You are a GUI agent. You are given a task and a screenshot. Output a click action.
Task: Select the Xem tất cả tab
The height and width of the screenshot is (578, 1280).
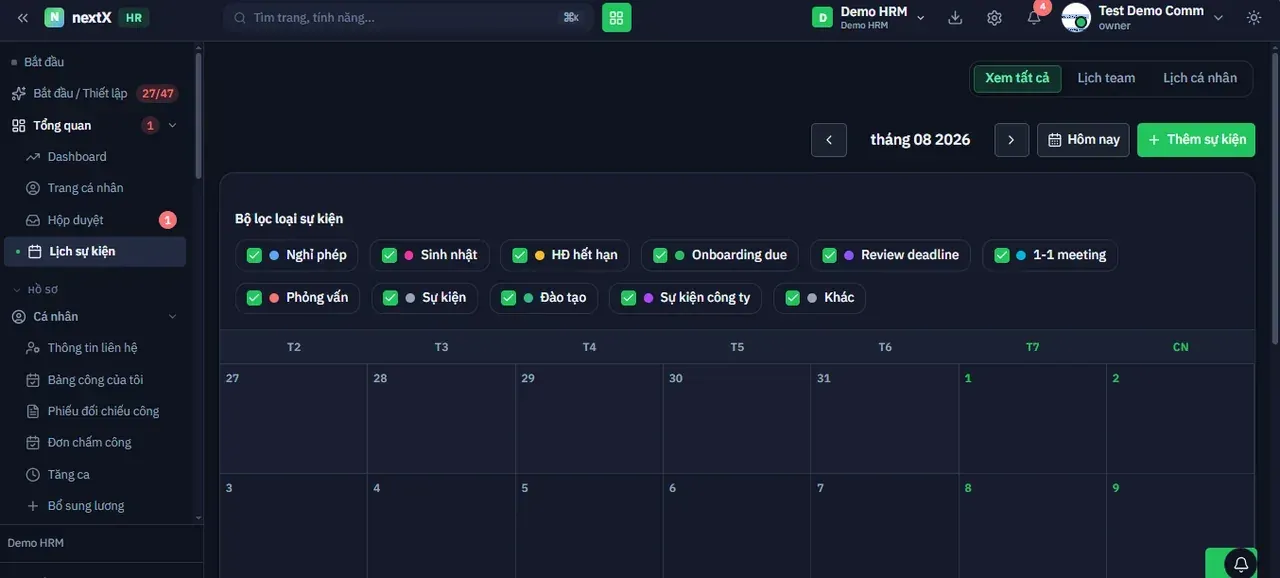point(1017,78)
